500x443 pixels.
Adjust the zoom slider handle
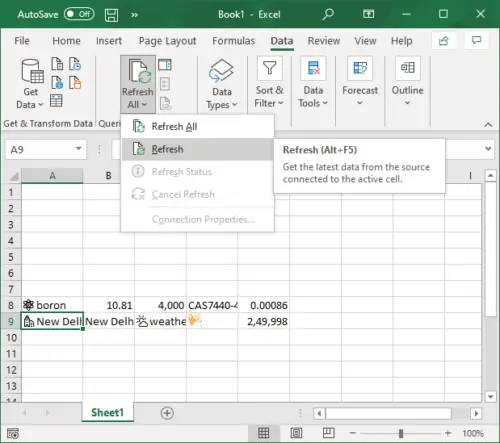point(401,433)
